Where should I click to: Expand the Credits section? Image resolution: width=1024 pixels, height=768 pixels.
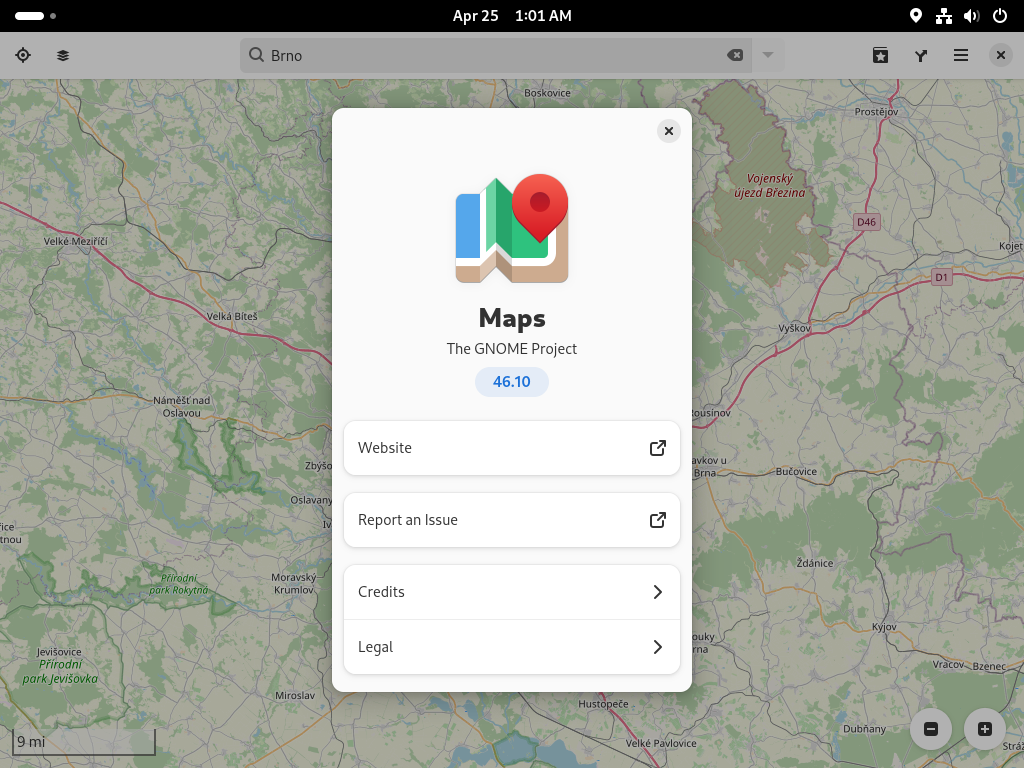(x=512, y=592)
